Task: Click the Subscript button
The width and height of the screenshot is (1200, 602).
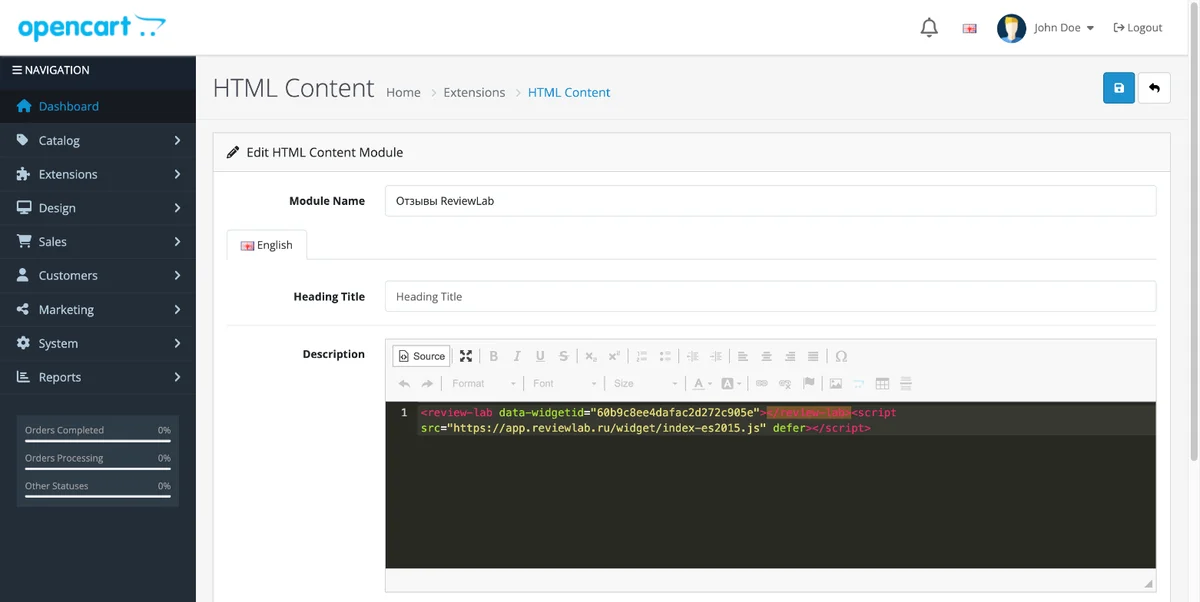Action: pos(591,356)
